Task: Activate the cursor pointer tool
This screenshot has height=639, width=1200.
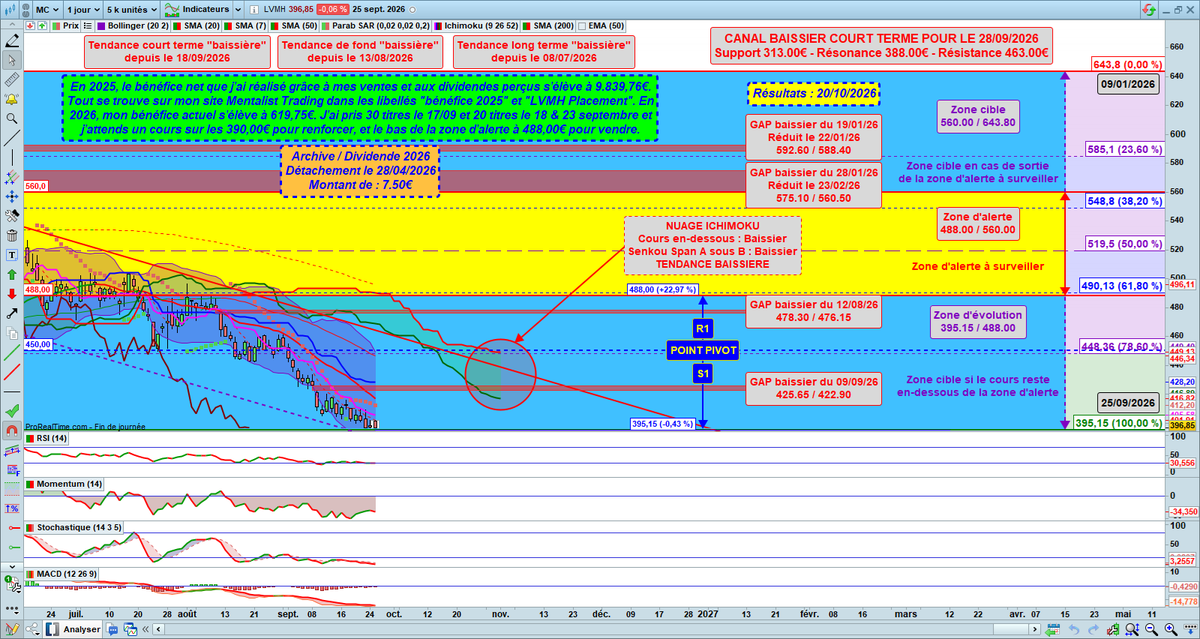Action: (14, 61)
